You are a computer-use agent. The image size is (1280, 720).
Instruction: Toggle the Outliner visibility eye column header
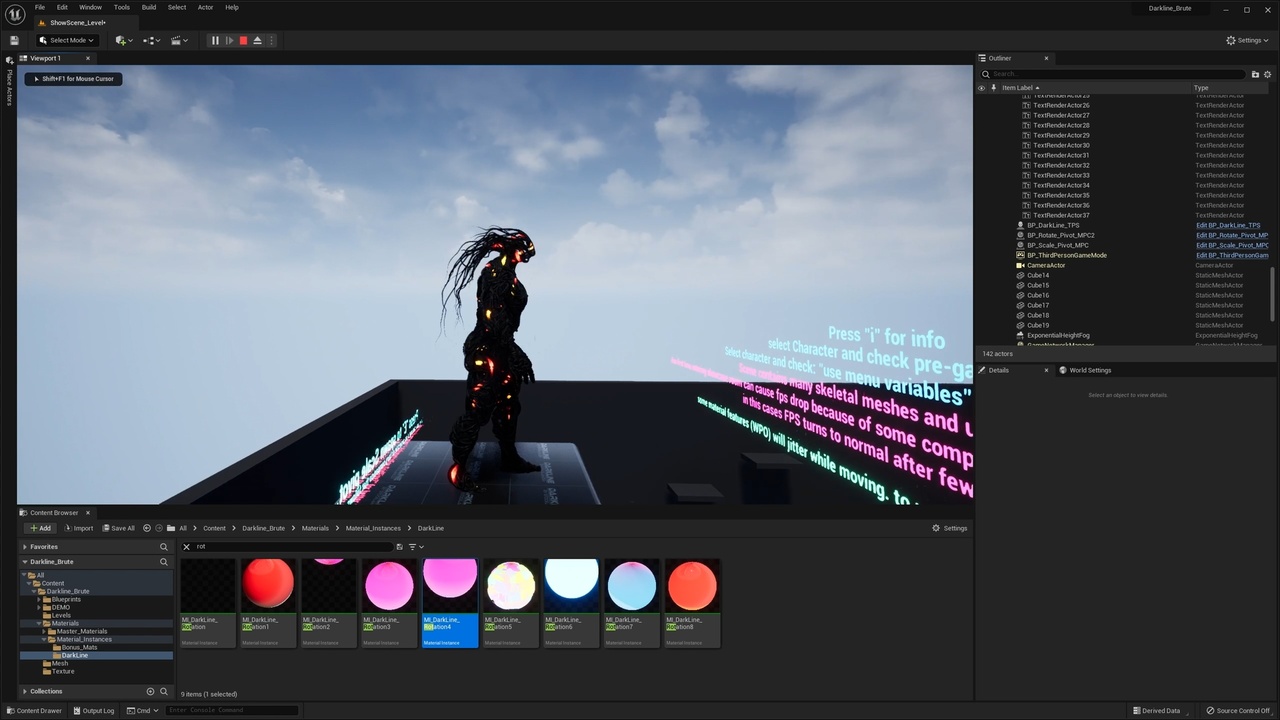point(981,88)
